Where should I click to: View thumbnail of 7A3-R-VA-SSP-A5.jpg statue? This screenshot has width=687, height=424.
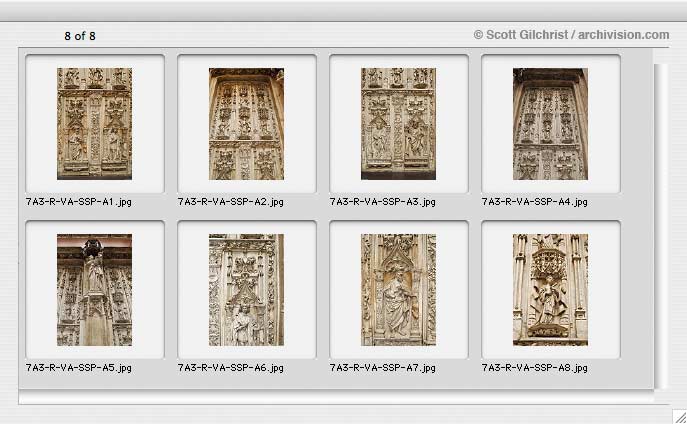click(x=94, y=290)
